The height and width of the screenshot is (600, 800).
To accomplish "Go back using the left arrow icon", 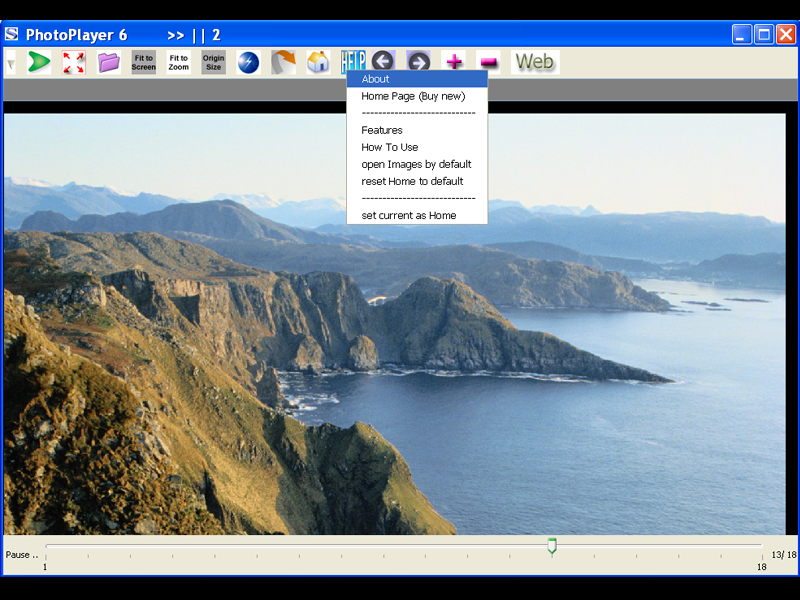I will click(x=383, y=61).
